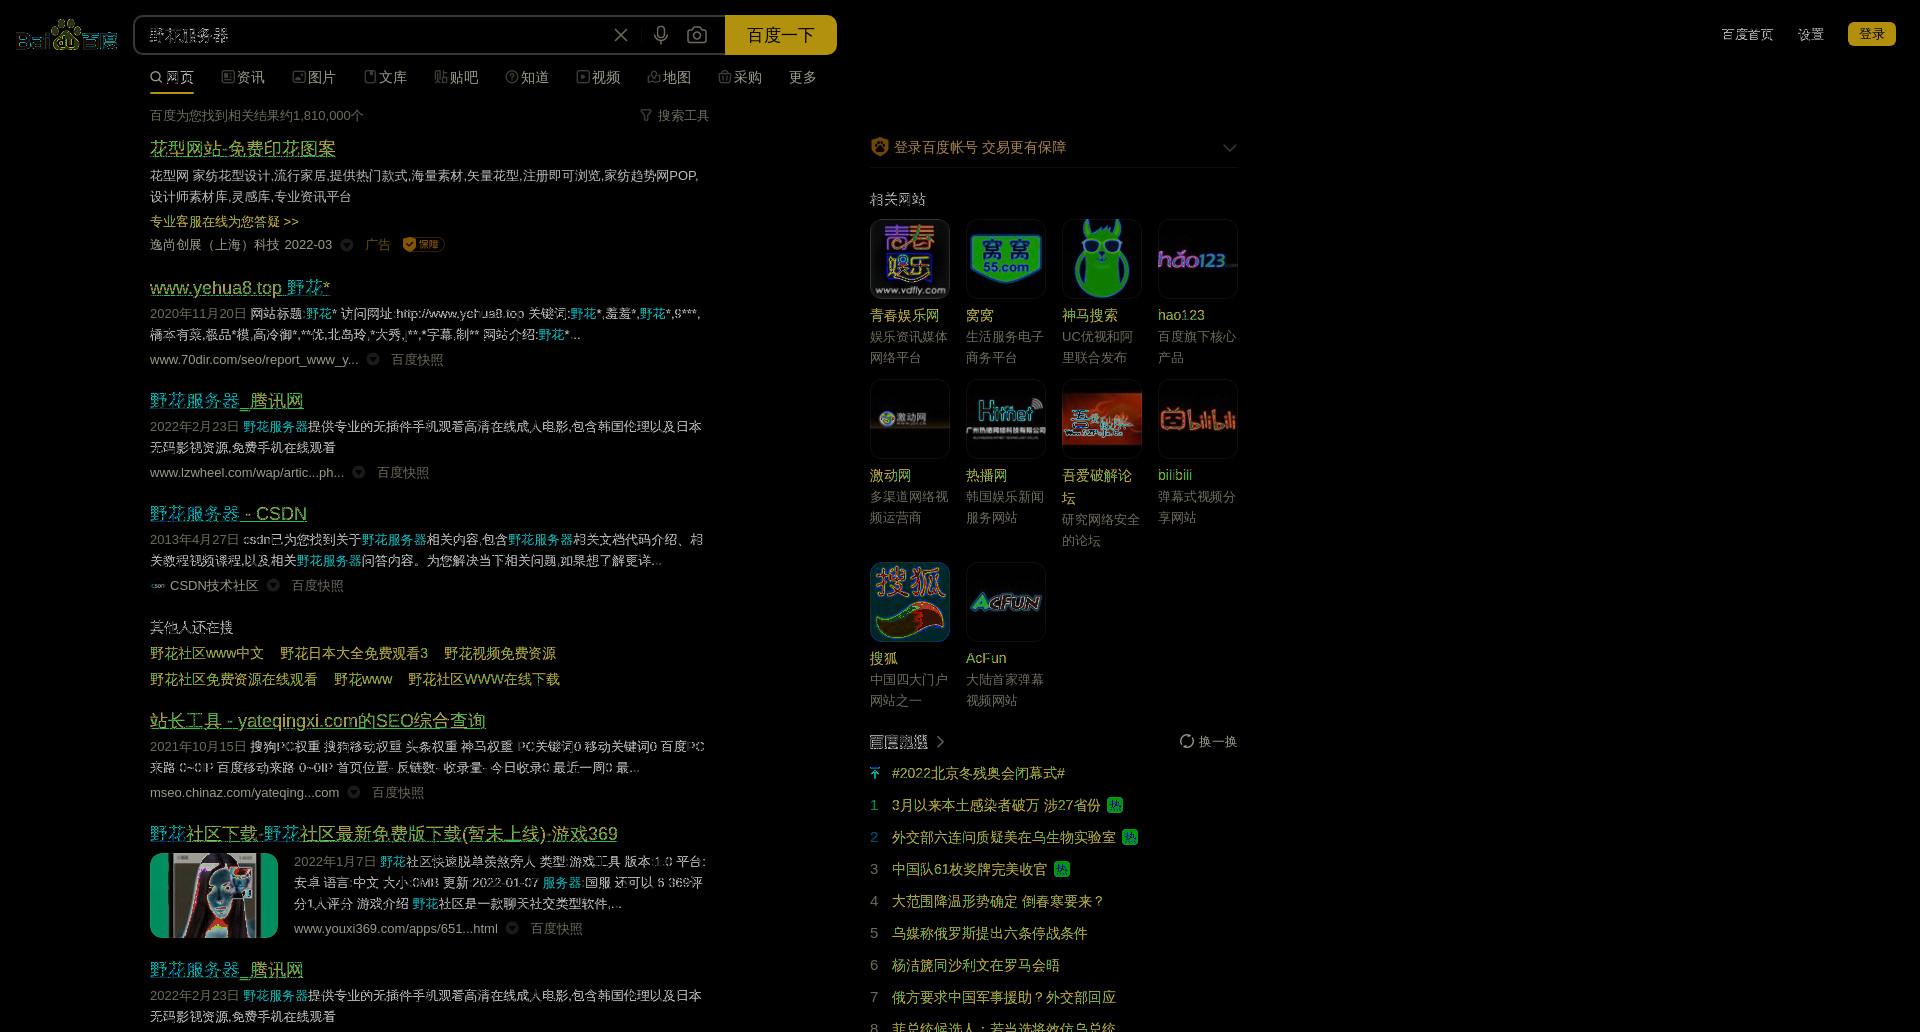
Task: Open 野花社区下载 游戏369 result
Action: tap(384, 834)
